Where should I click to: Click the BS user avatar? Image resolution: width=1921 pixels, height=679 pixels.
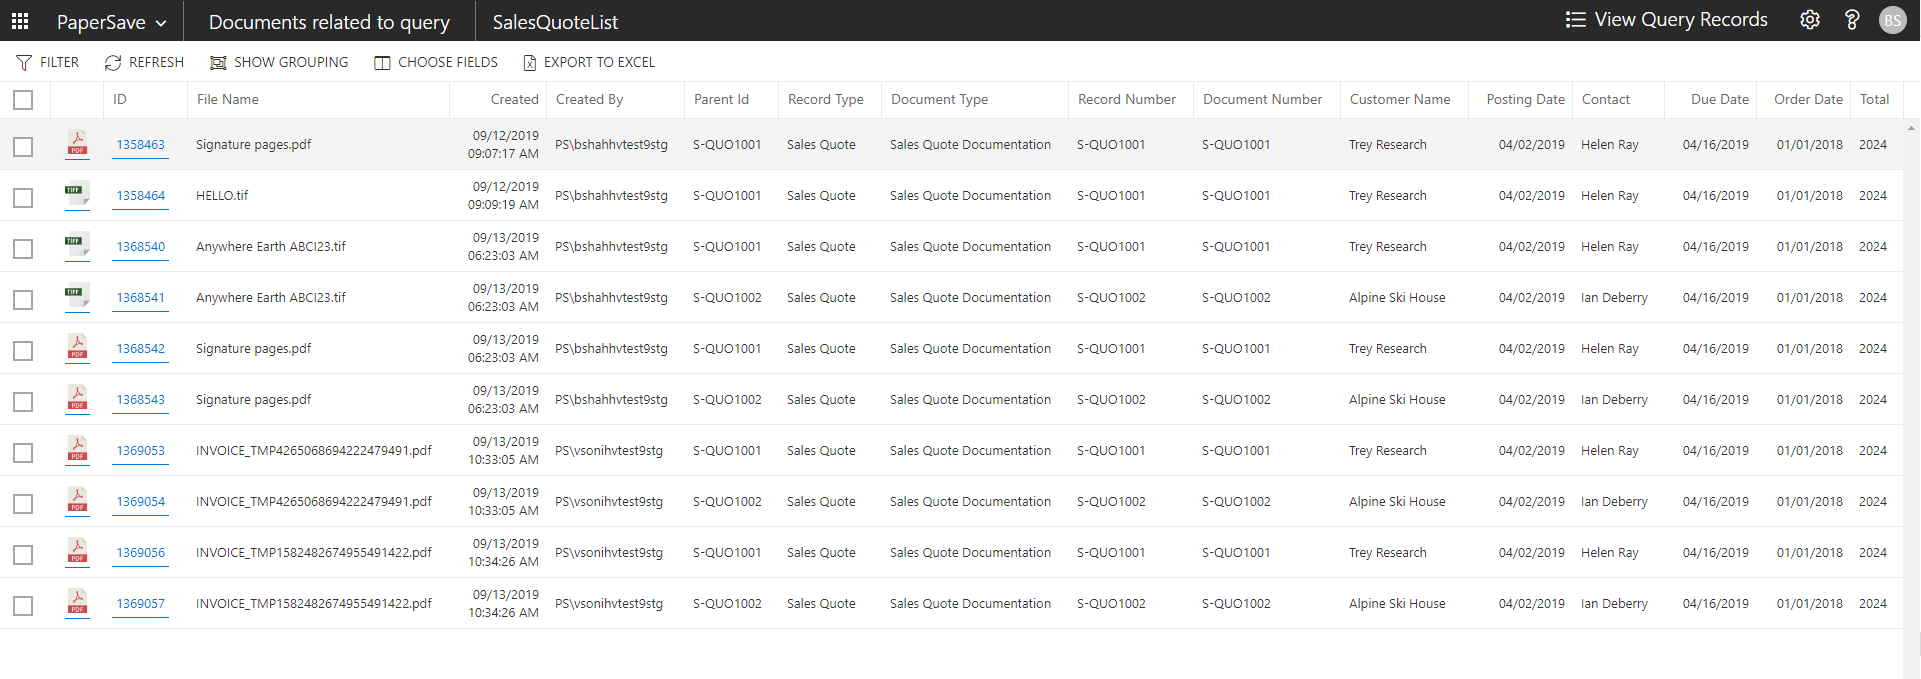point(1892,20)
